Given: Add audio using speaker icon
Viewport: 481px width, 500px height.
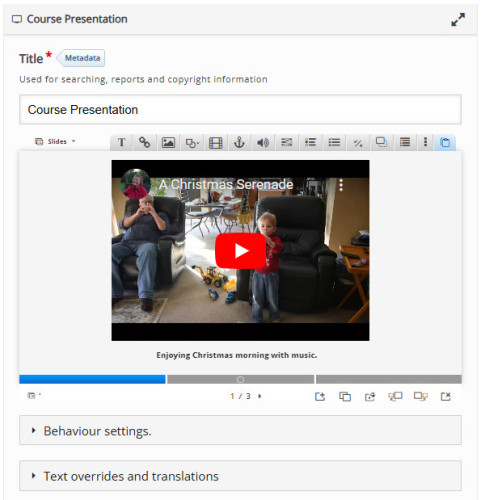Looking at the screenshot, I should tap(263, 143).
